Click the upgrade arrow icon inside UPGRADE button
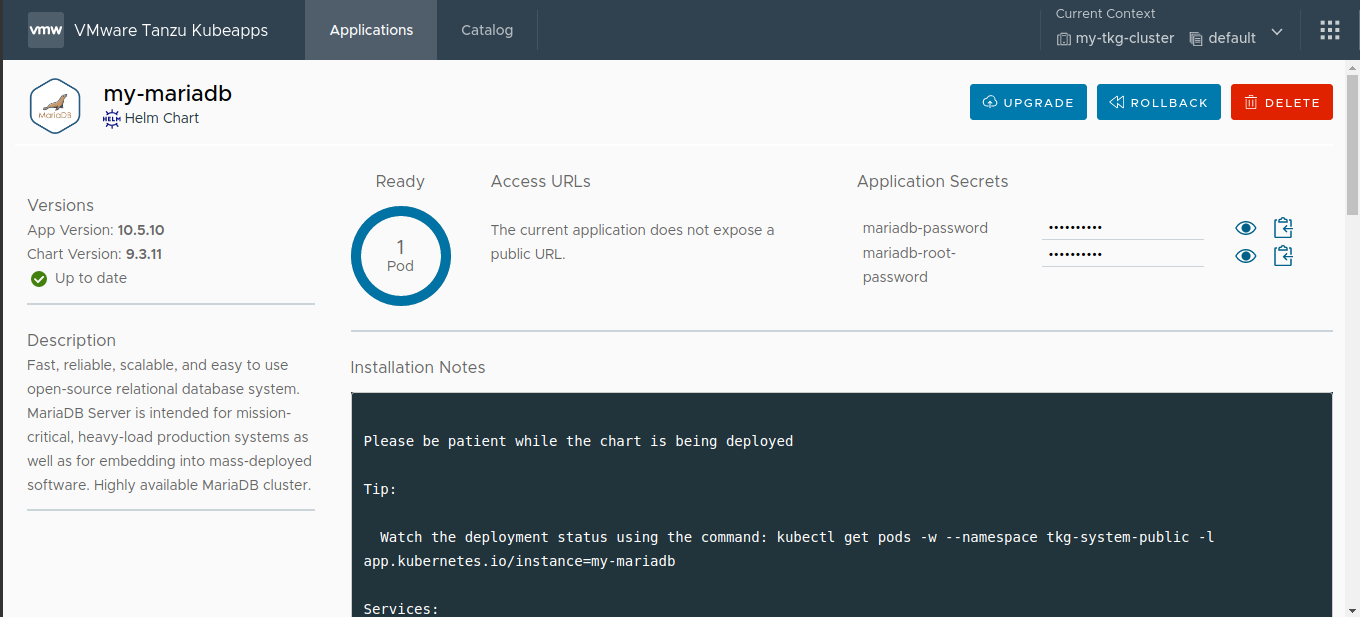 click(990, 102)
